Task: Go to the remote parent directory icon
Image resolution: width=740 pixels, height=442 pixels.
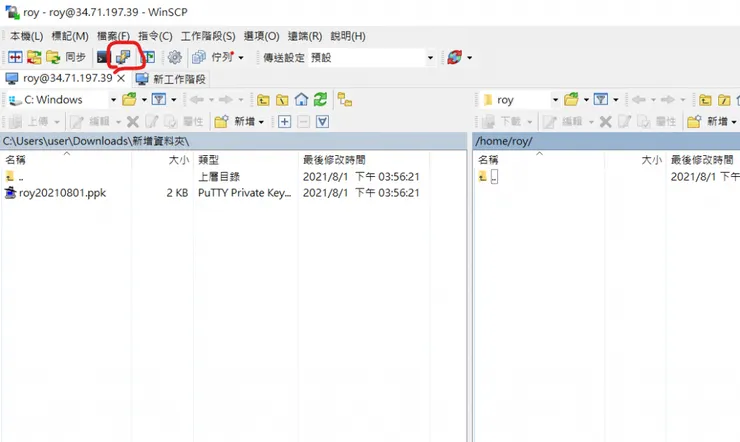Action: [x=705, y=100]
